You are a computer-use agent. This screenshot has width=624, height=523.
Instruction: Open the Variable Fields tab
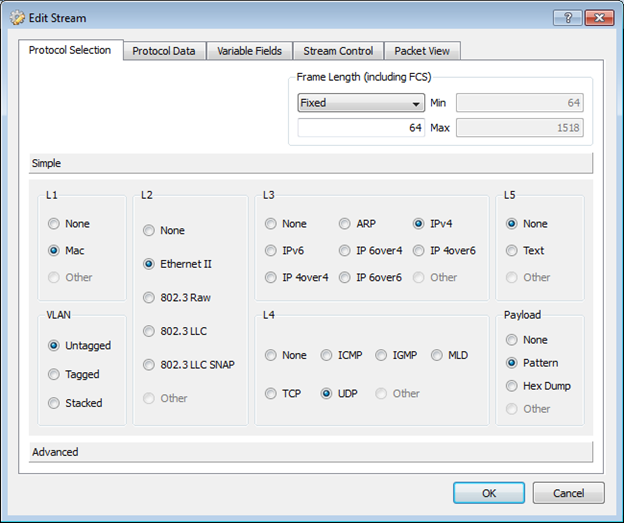point(250,51)
